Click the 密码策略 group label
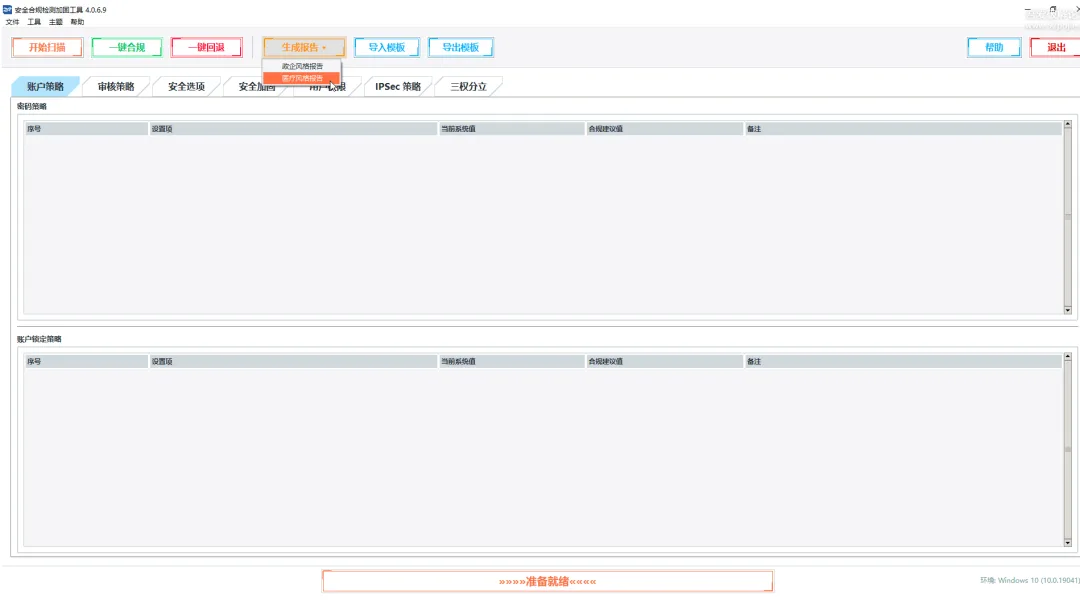1080x605 pixels. coord(32,106)
